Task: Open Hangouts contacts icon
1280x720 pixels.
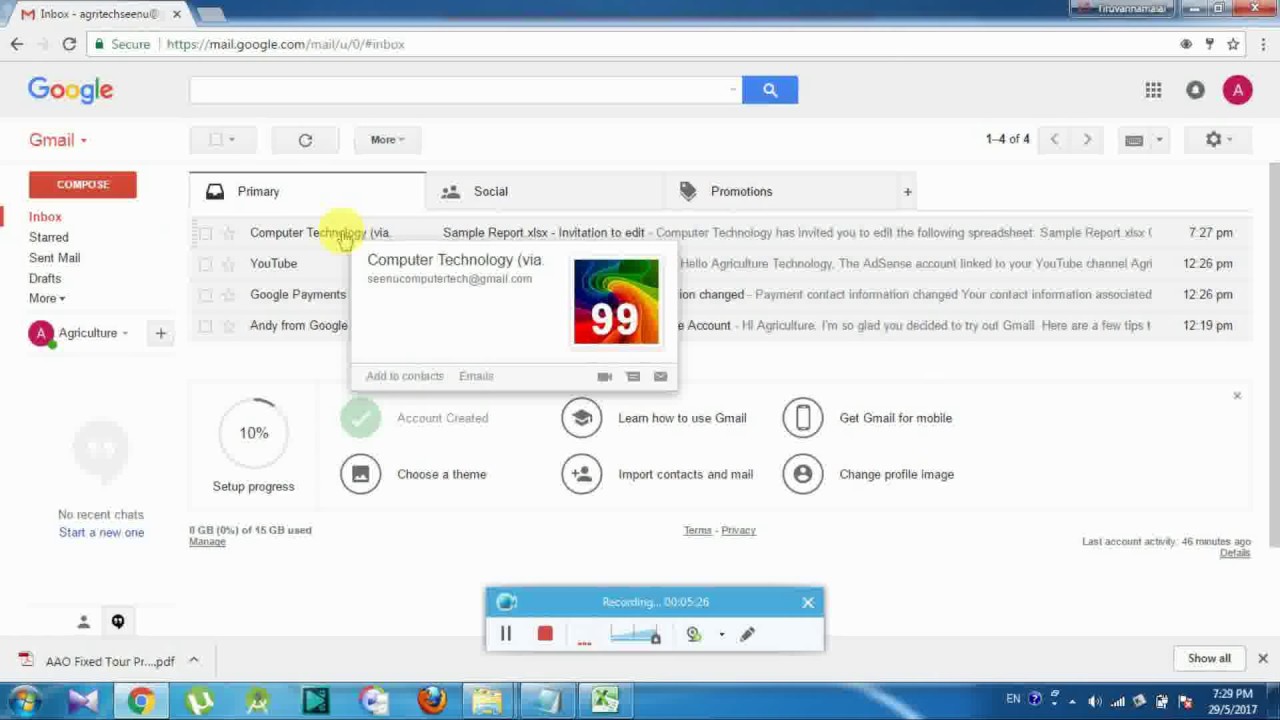Action: pyautogui.click(x=84, y=622)
